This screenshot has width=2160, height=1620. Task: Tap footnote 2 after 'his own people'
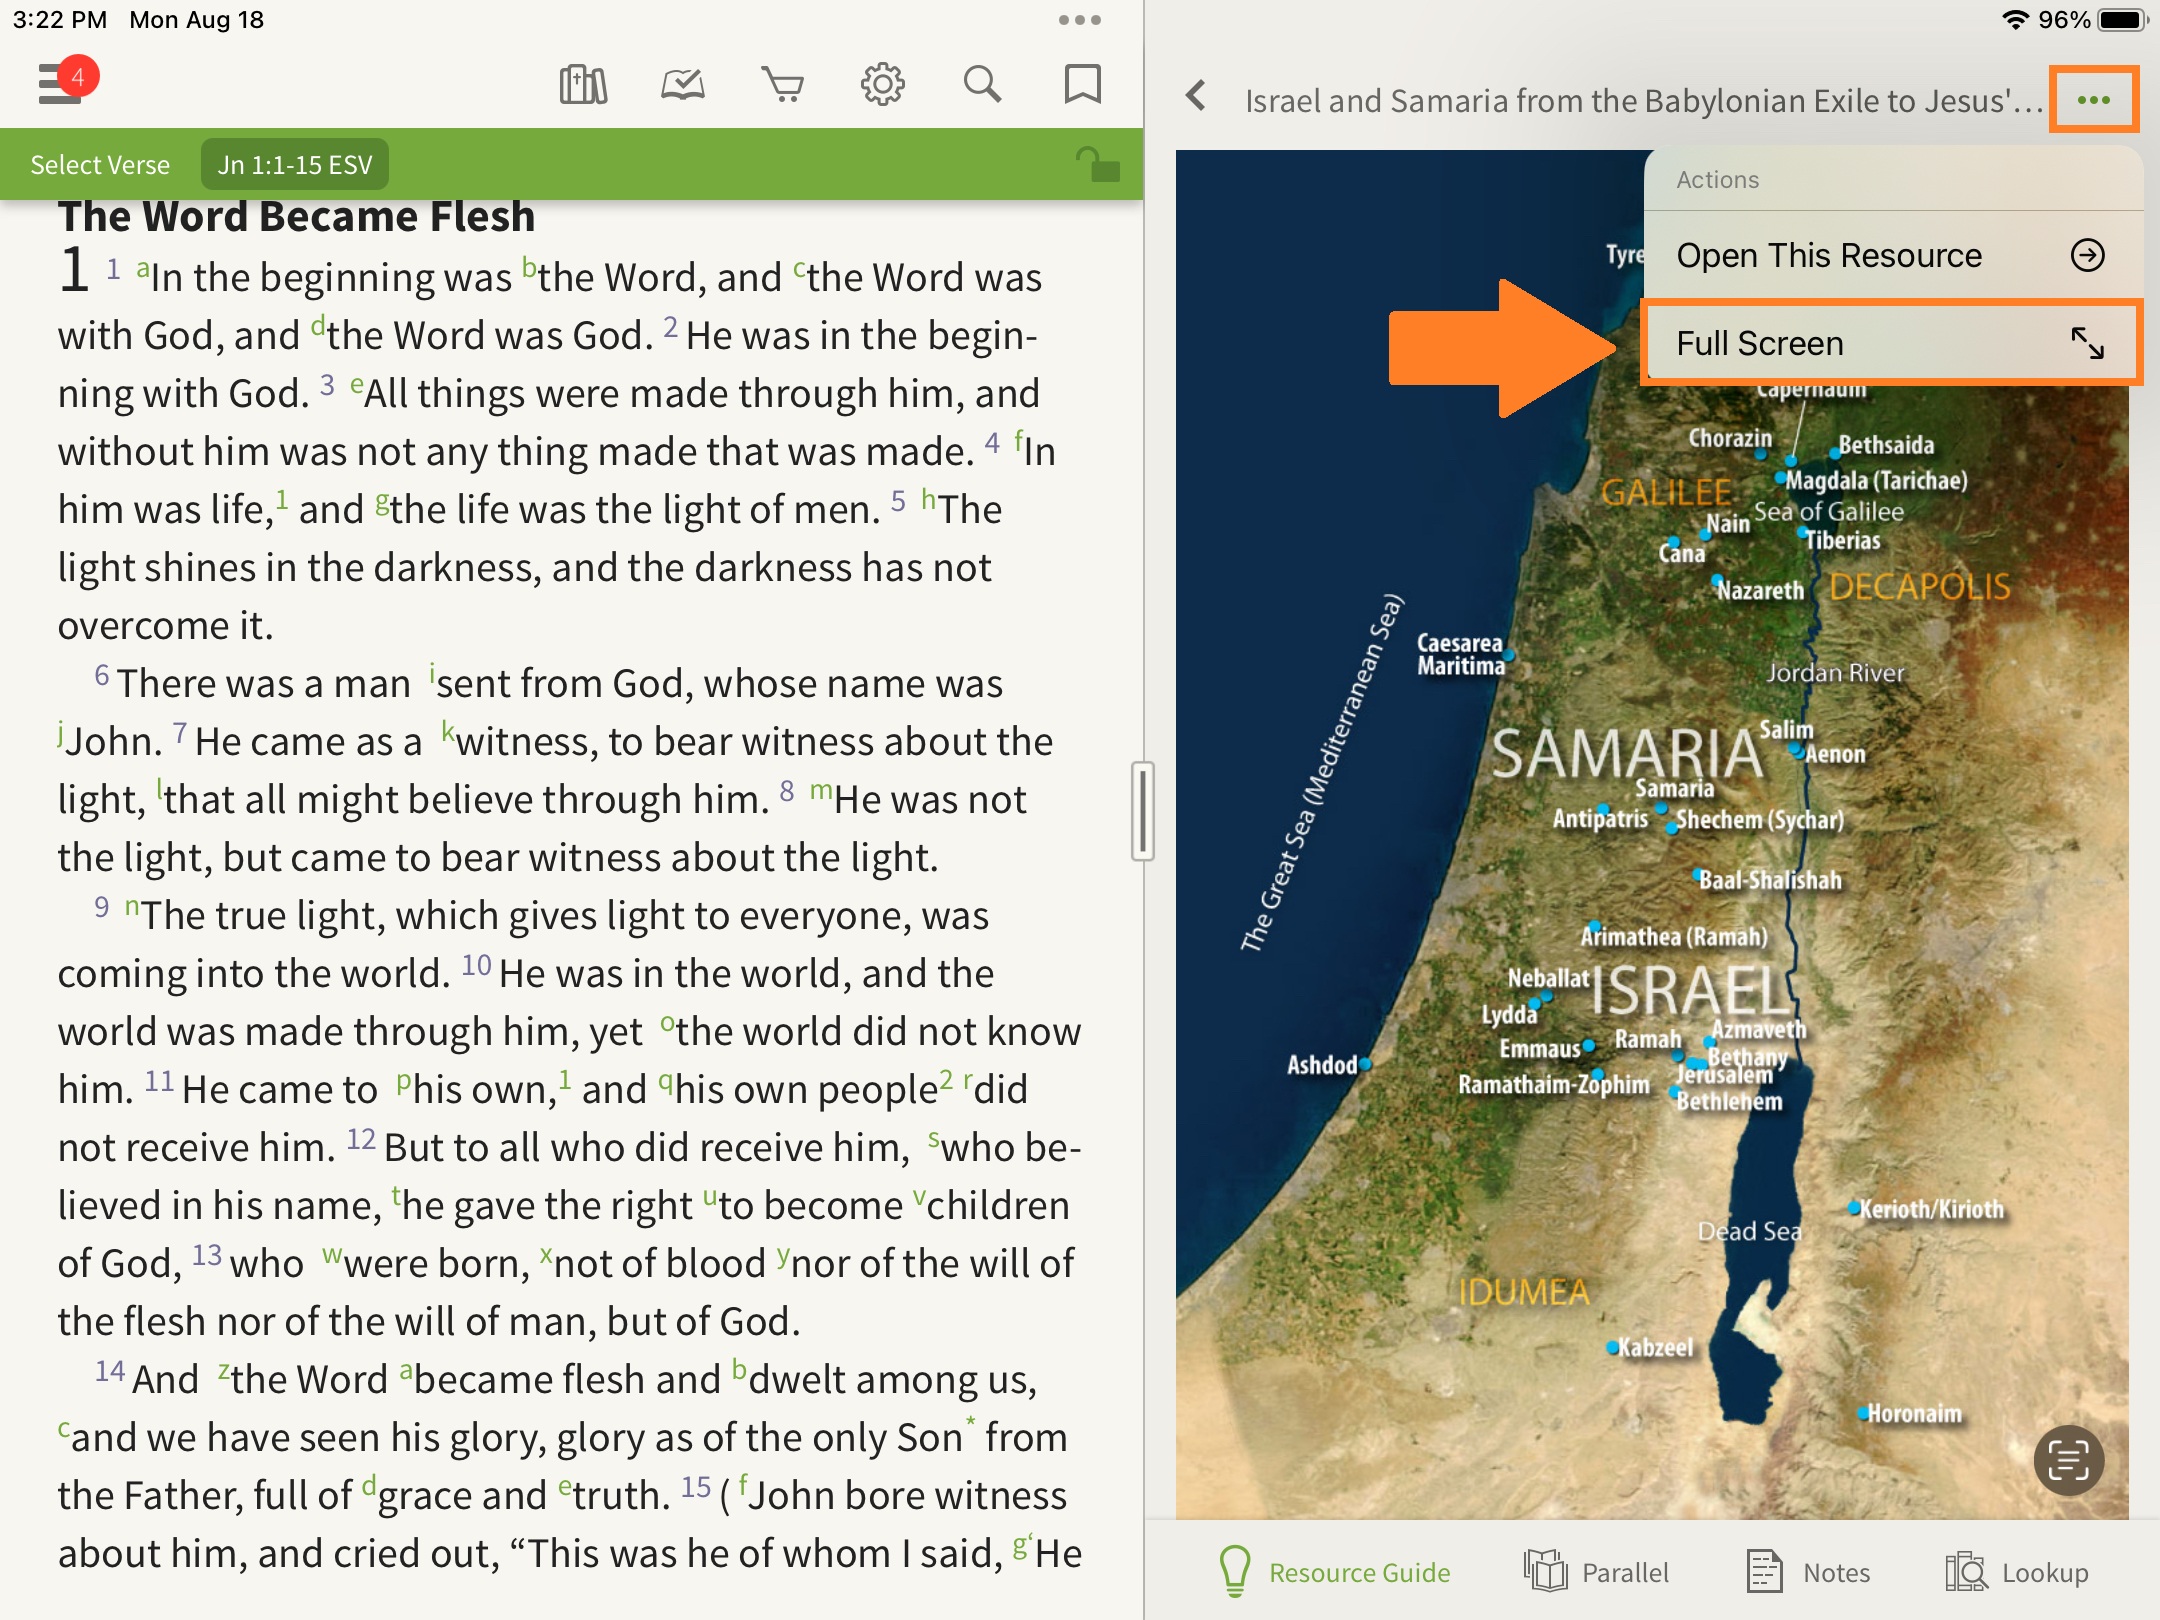946,1079
